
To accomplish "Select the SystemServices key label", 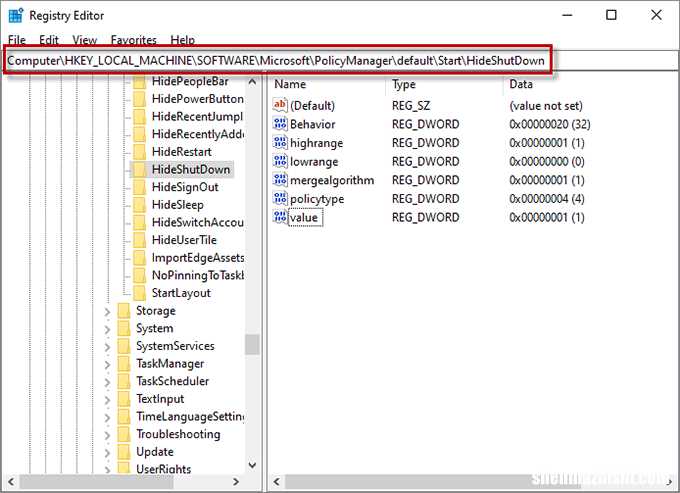I will (175, 346).
